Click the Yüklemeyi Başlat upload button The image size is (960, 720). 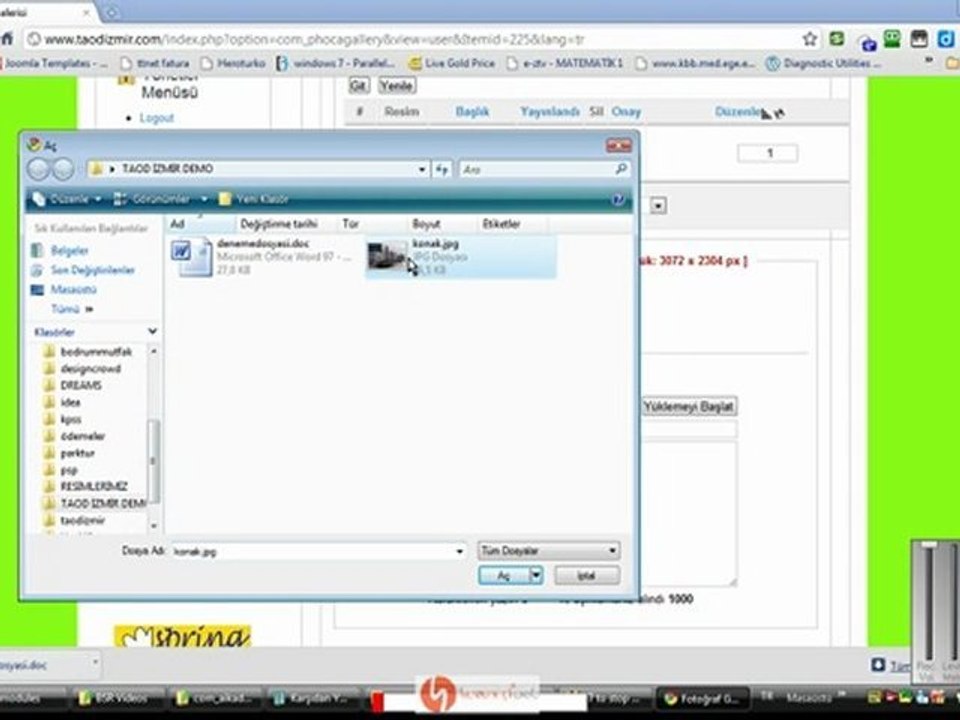click(x=689, y=406)
